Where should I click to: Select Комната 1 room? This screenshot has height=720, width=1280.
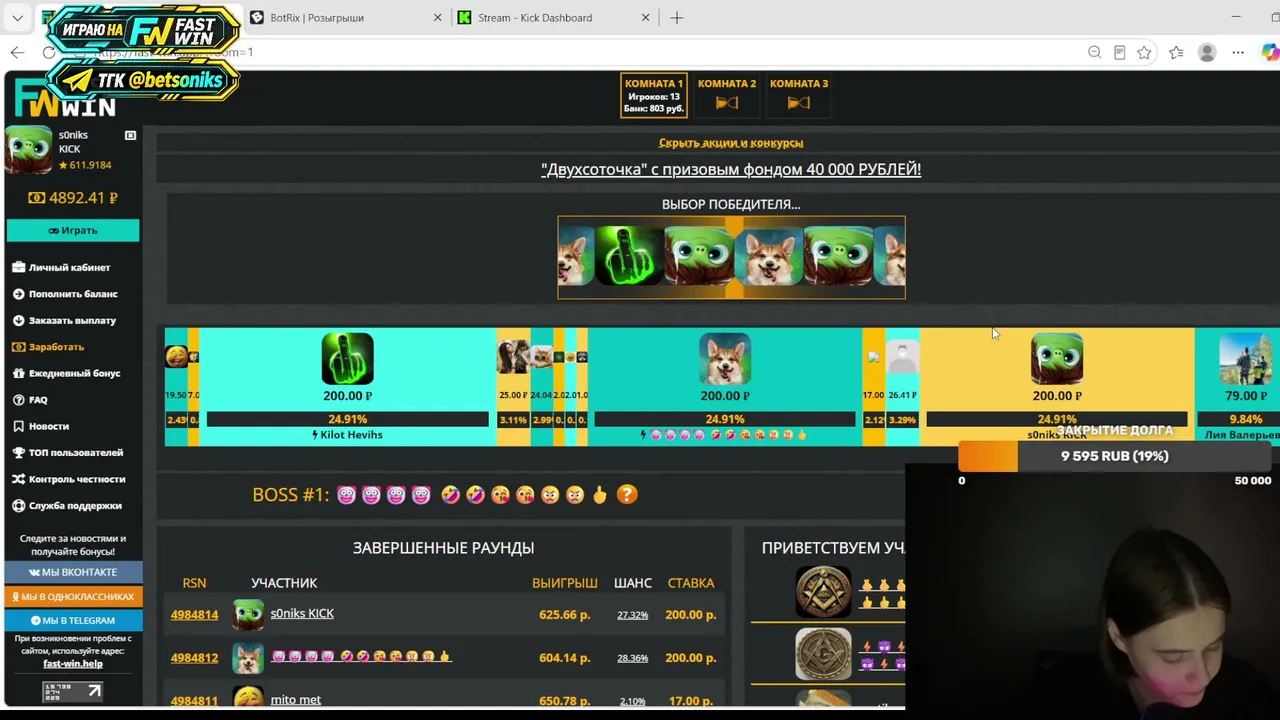click(x=654, y=96)
